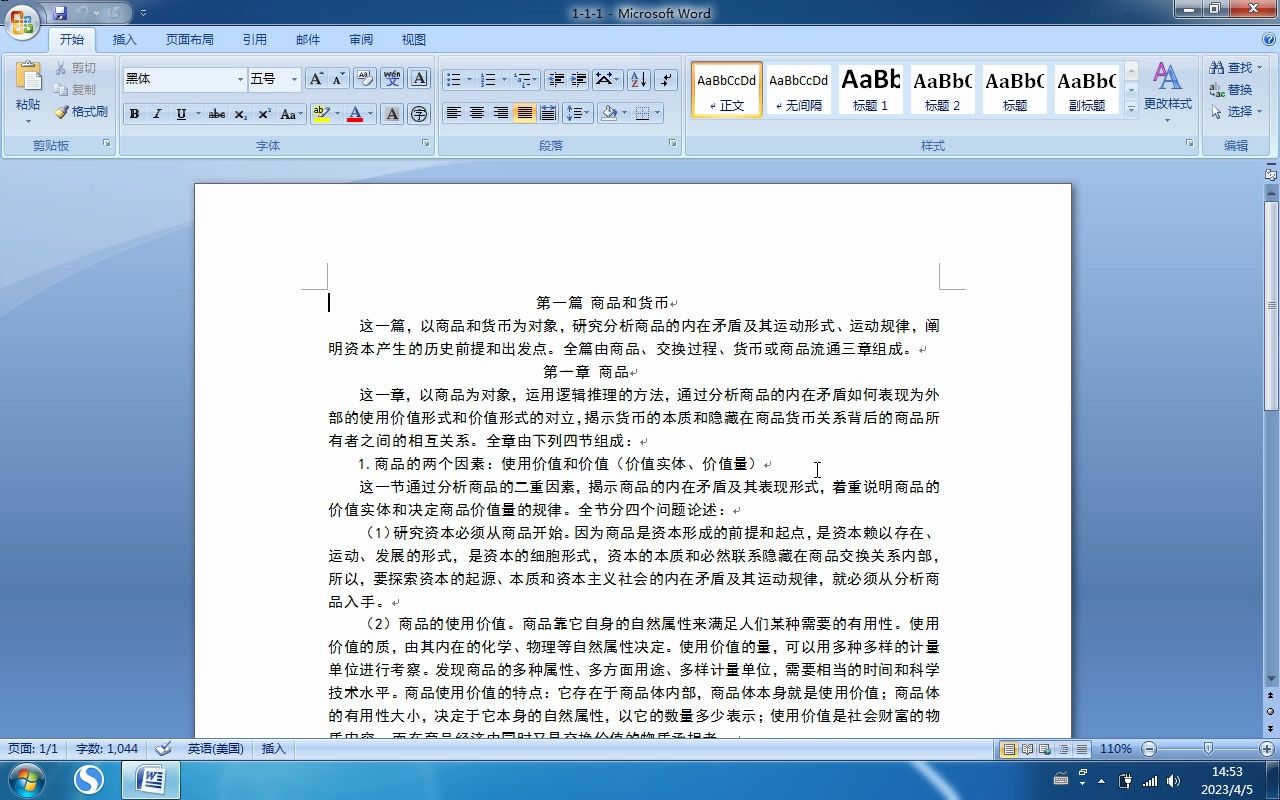Click the Paste (粘贴) icon
The image size is (1280, 800).
pos(28,76)
